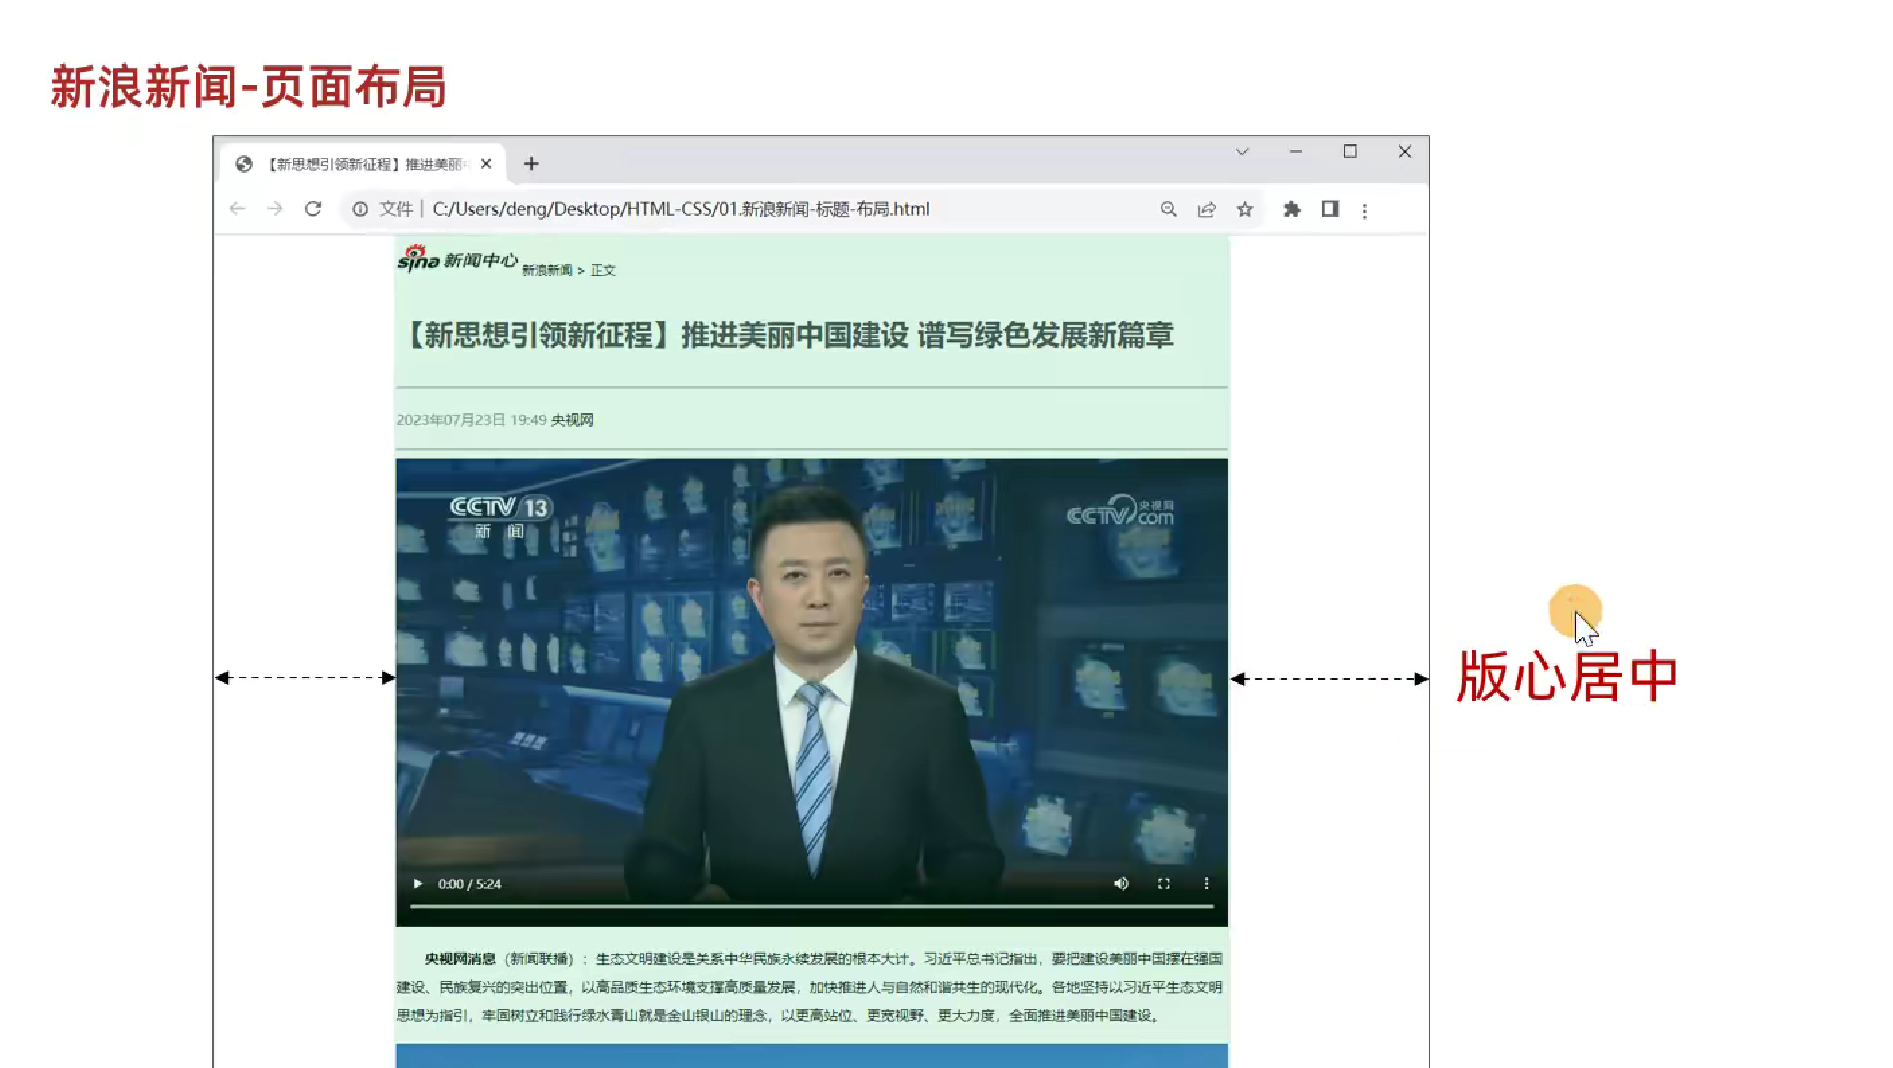
Task: Toggle the browser side panel icon
Action: [1330, 209]
